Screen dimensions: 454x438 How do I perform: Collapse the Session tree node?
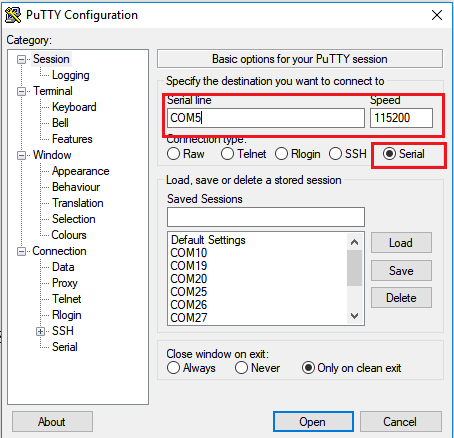[21, 60]
